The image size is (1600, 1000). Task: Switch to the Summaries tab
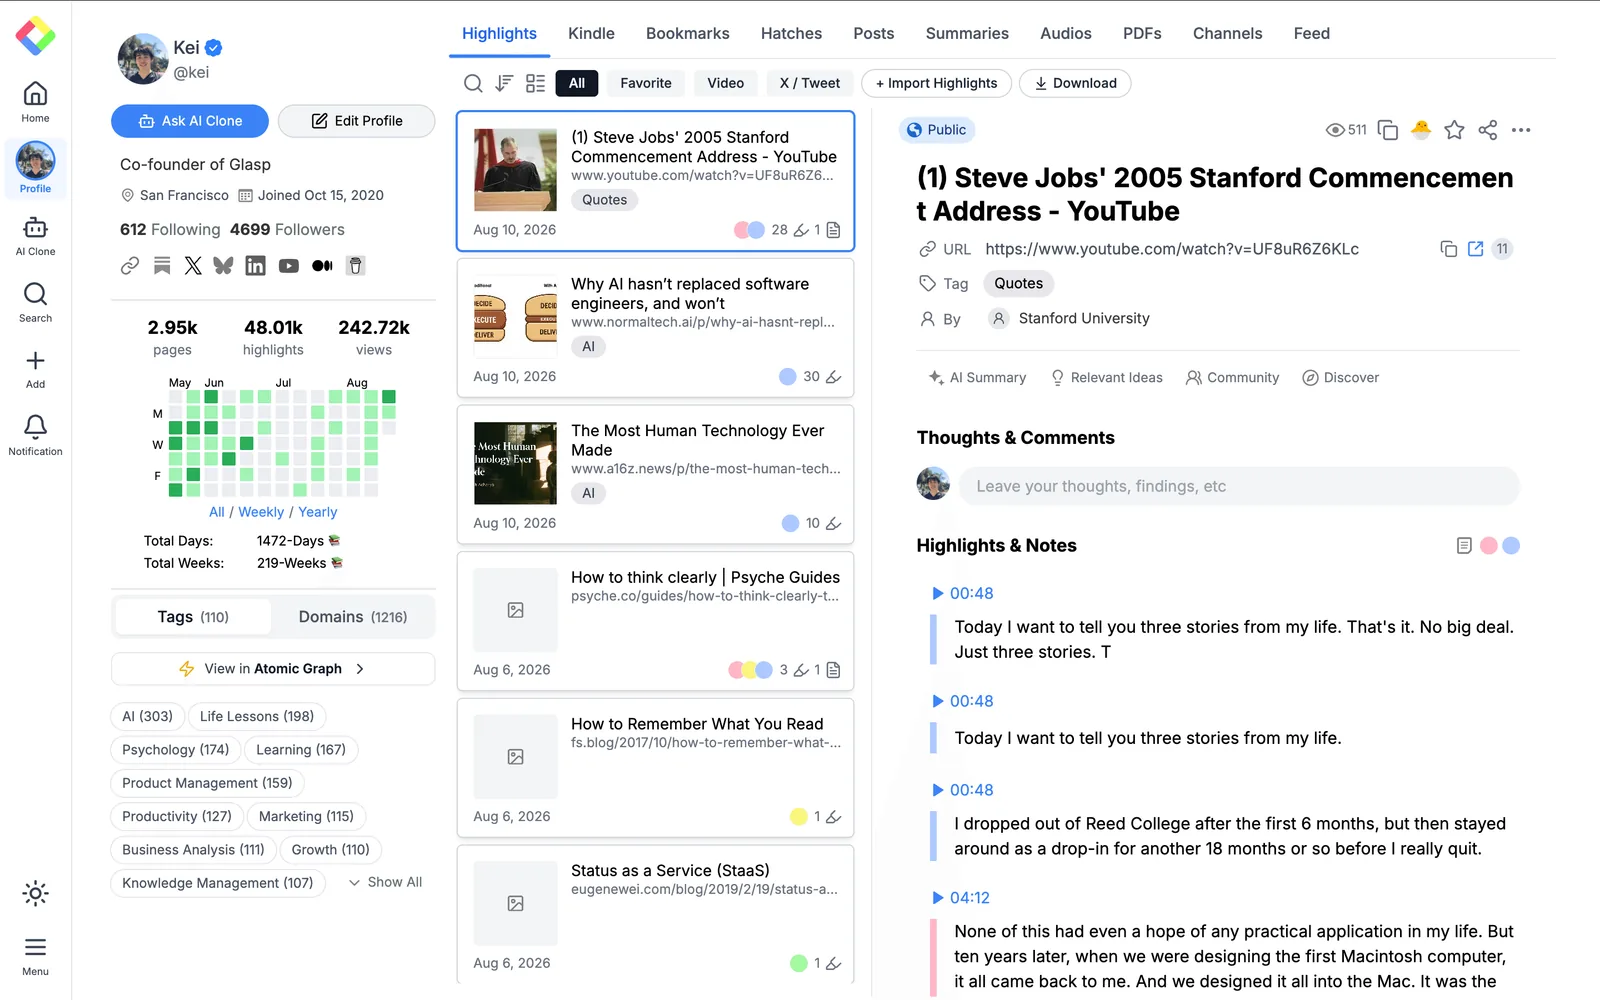tap(967, 33)
